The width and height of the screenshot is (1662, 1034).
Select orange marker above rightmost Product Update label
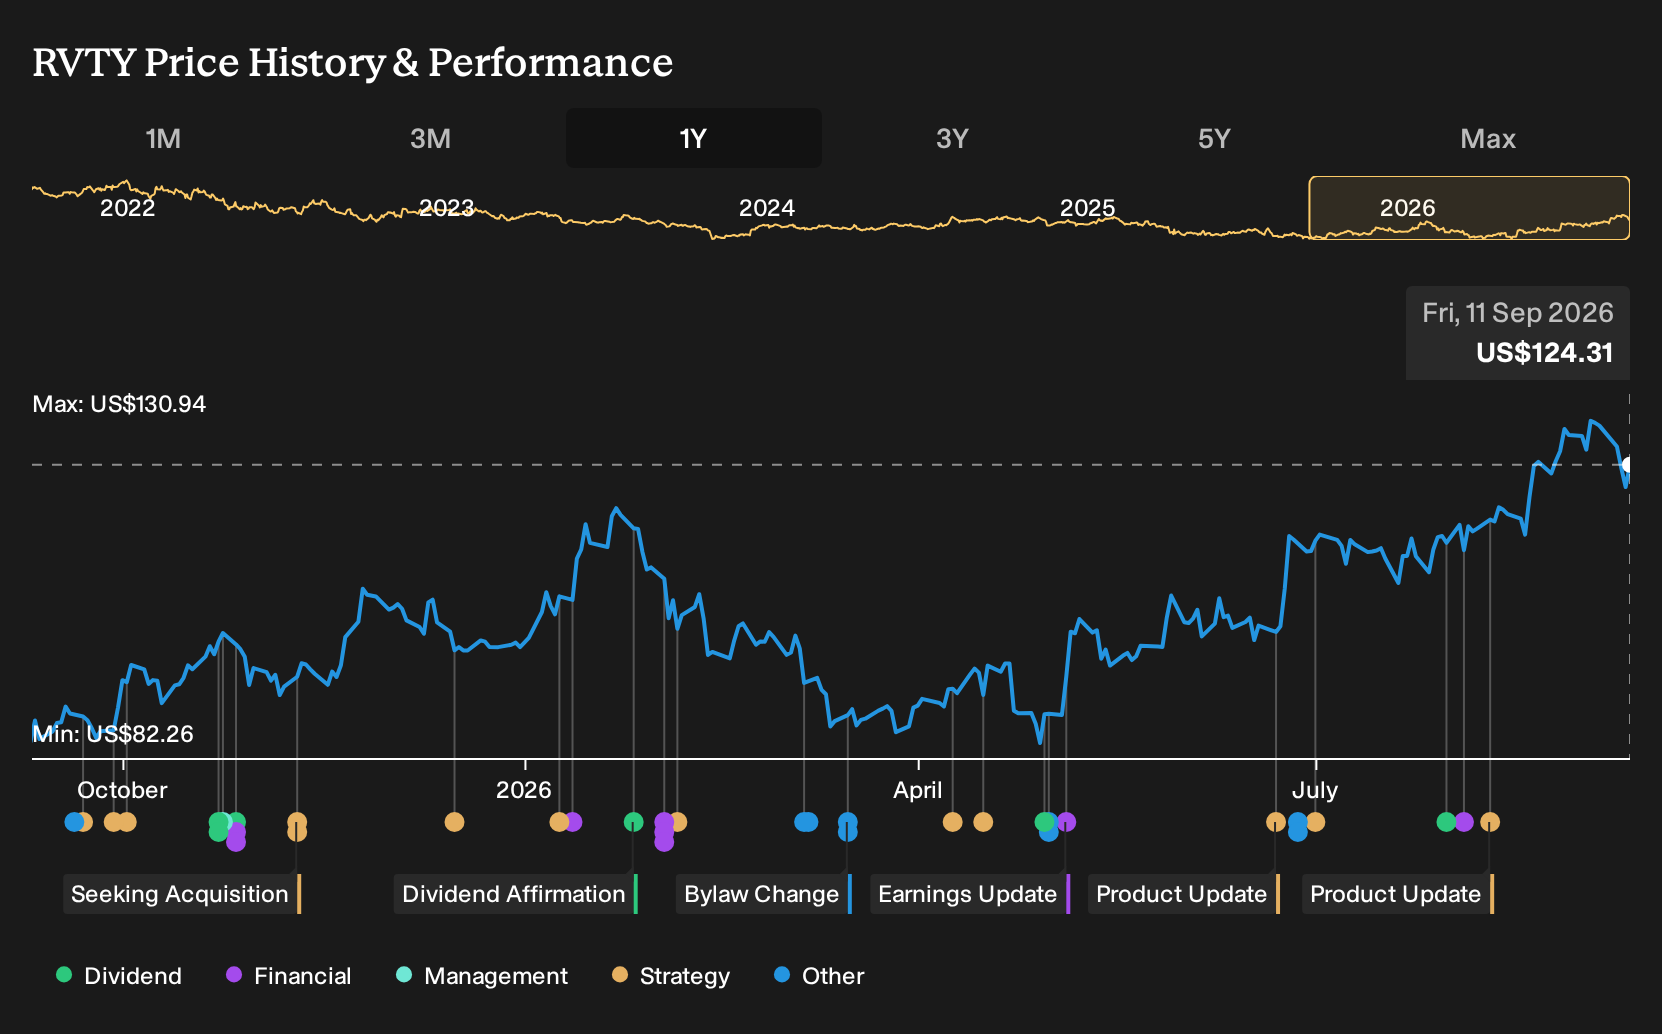pyautogui.click(x=1490, y=822)
